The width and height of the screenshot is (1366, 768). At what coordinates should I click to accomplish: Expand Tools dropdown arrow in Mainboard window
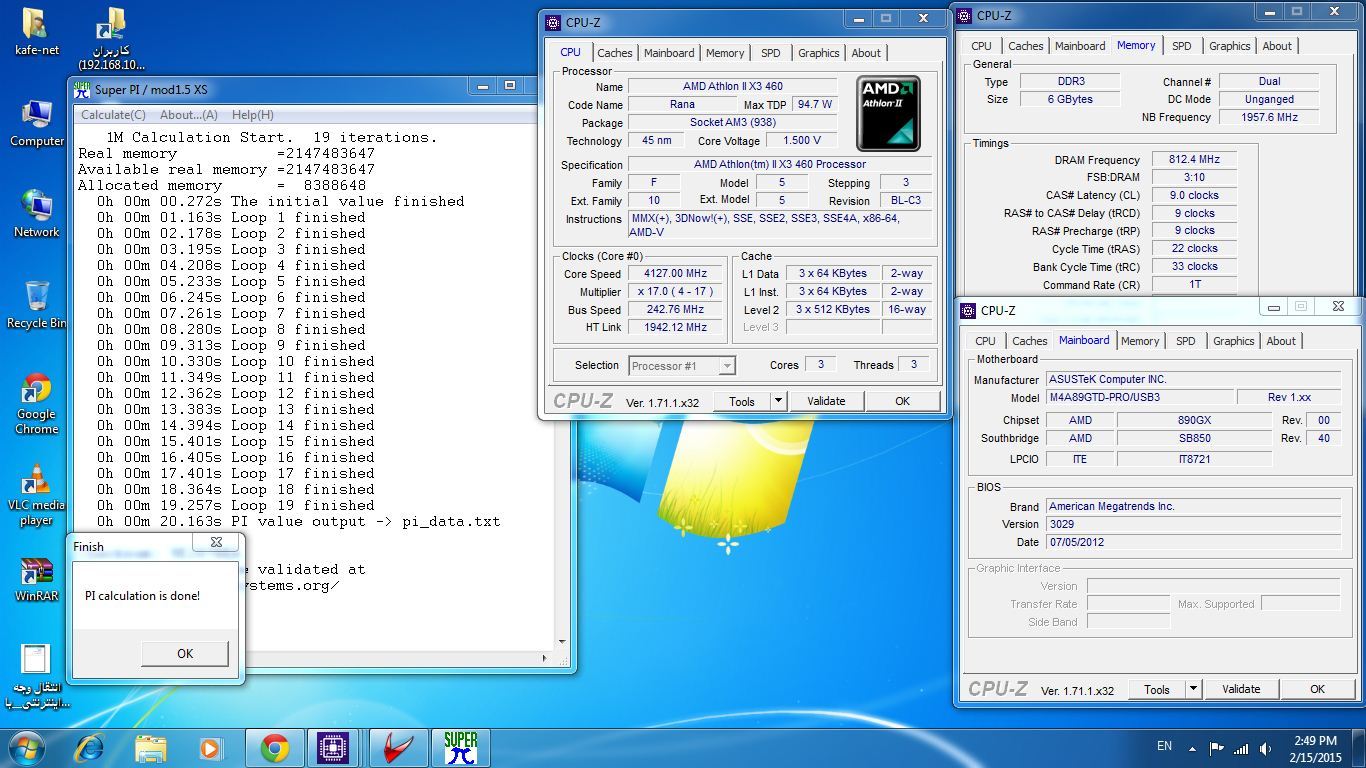pos(1193,689)
